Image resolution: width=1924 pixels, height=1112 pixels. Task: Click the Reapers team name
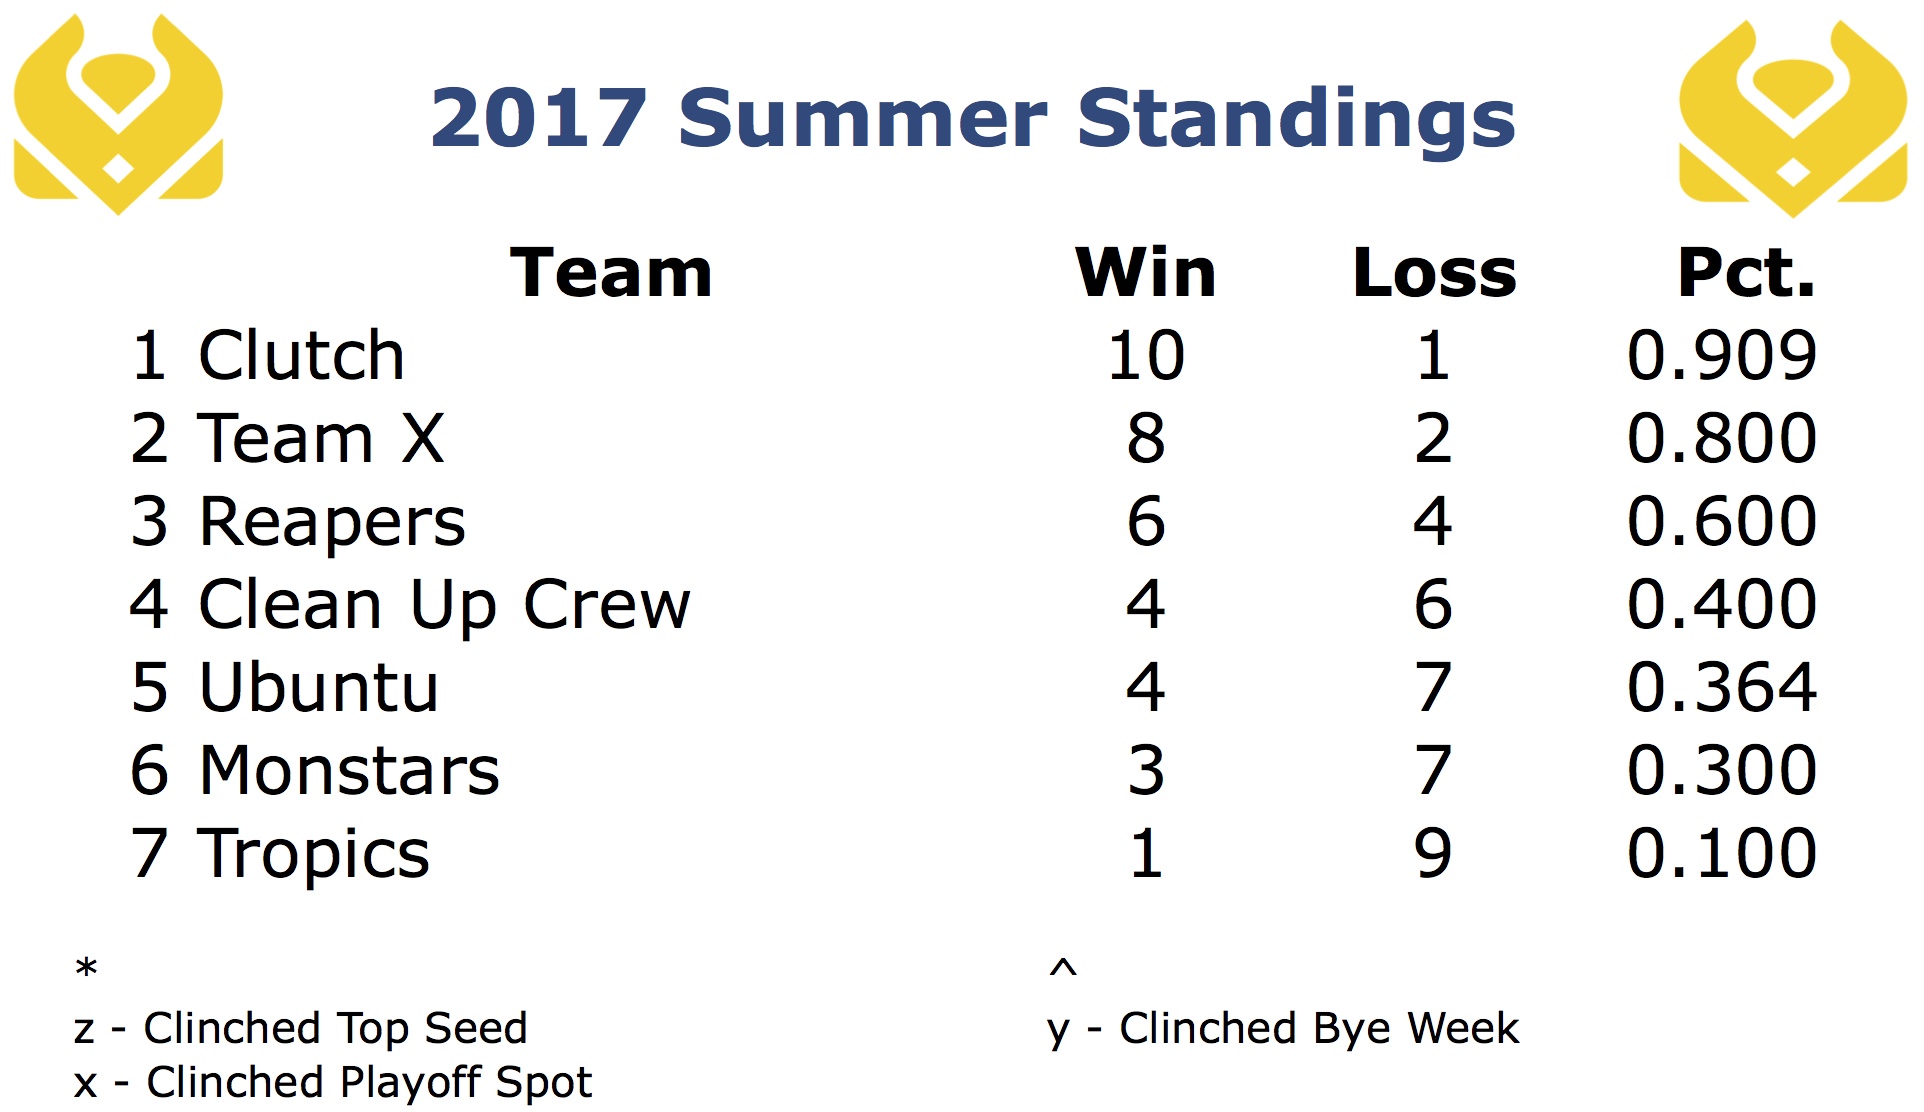tap(332, 523)
